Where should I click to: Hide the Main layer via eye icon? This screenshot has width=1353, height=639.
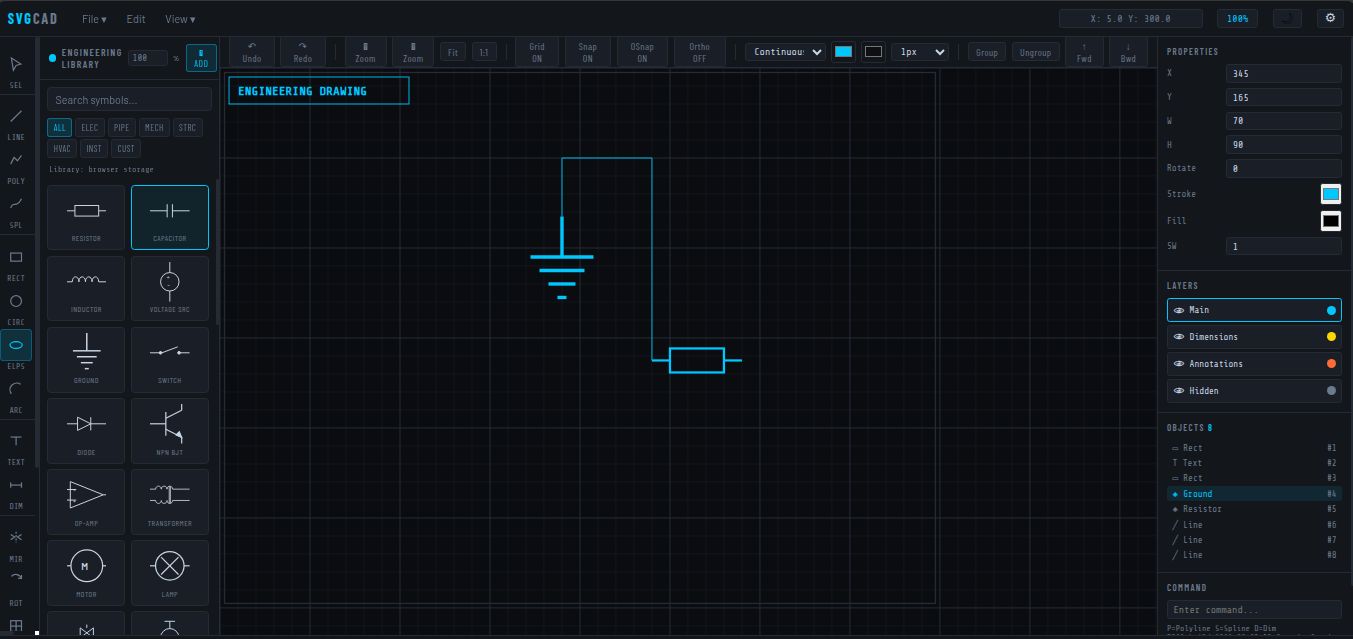(x=1179, y=310)
